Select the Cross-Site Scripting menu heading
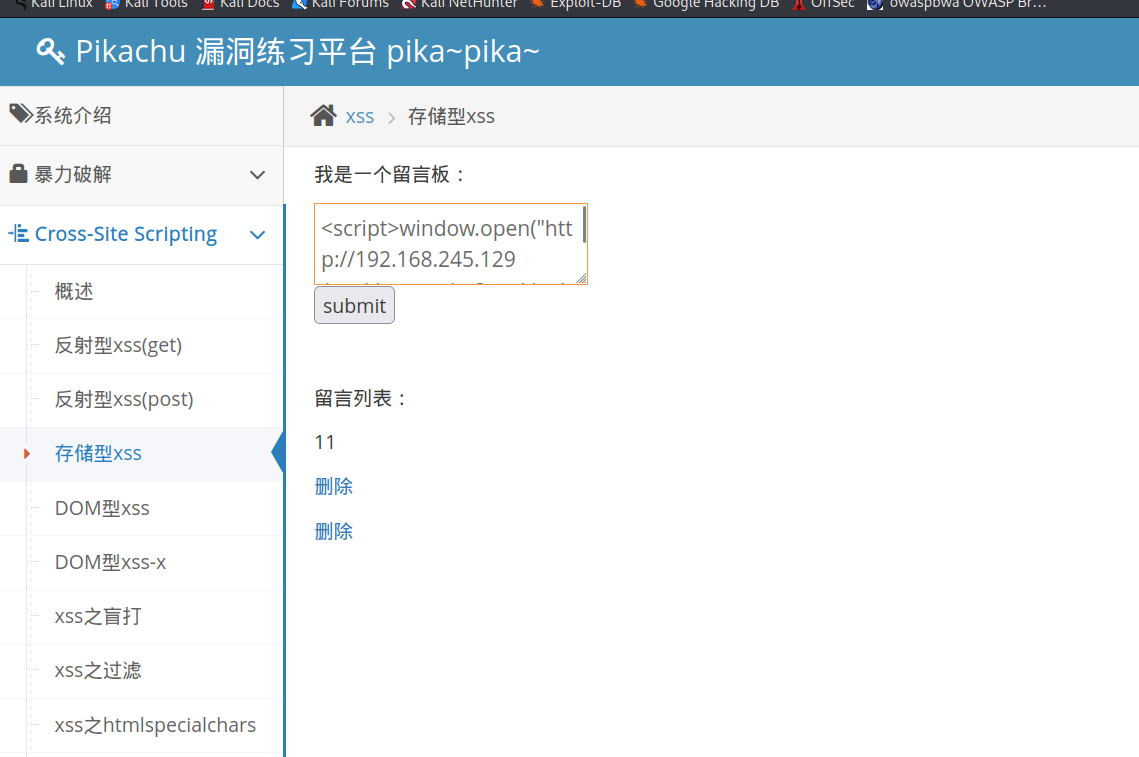This screenshot has height=757, width=1139. [x=126, y=234]
